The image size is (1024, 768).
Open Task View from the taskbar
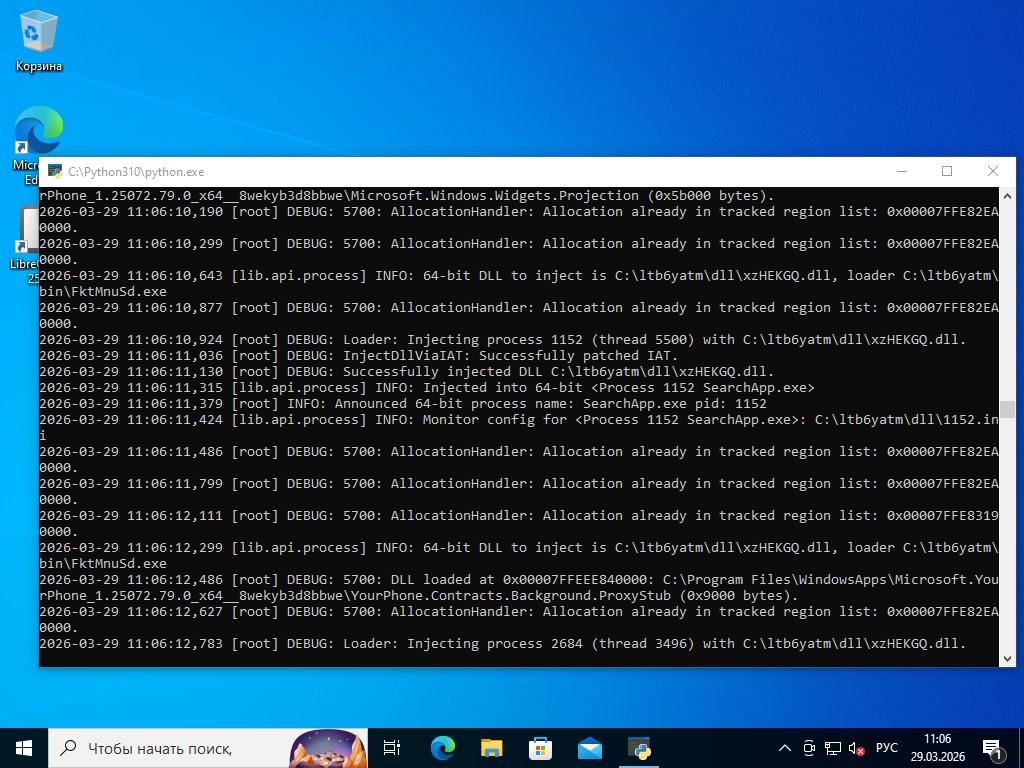coord(392,747)
